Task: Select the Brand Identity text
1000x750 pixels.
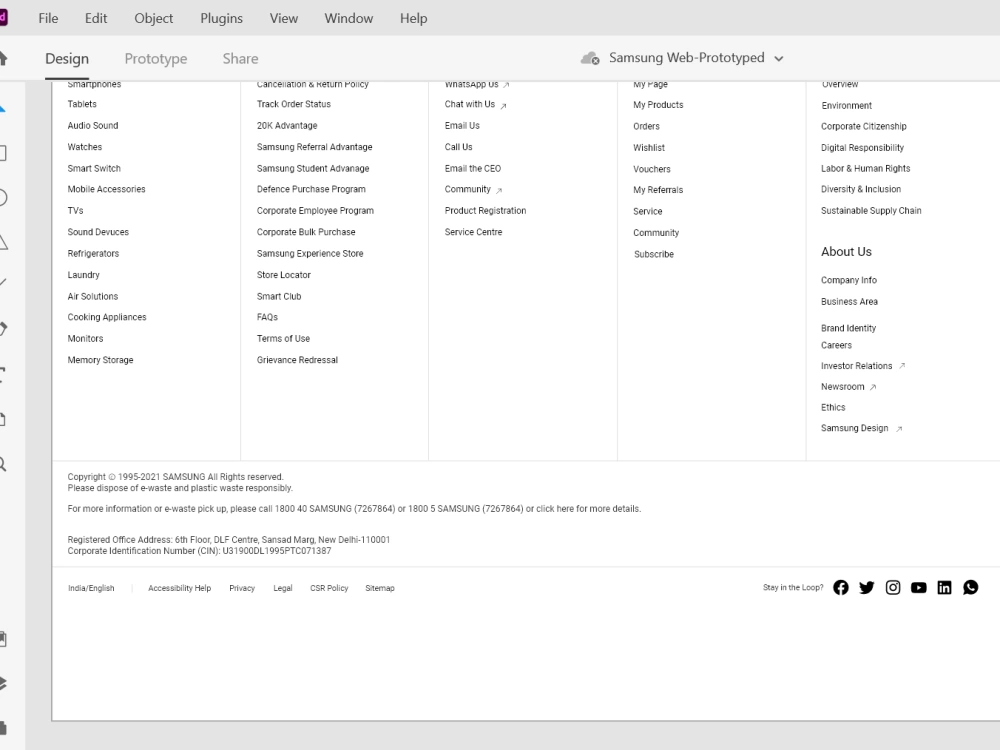Action: click(848, 328)
